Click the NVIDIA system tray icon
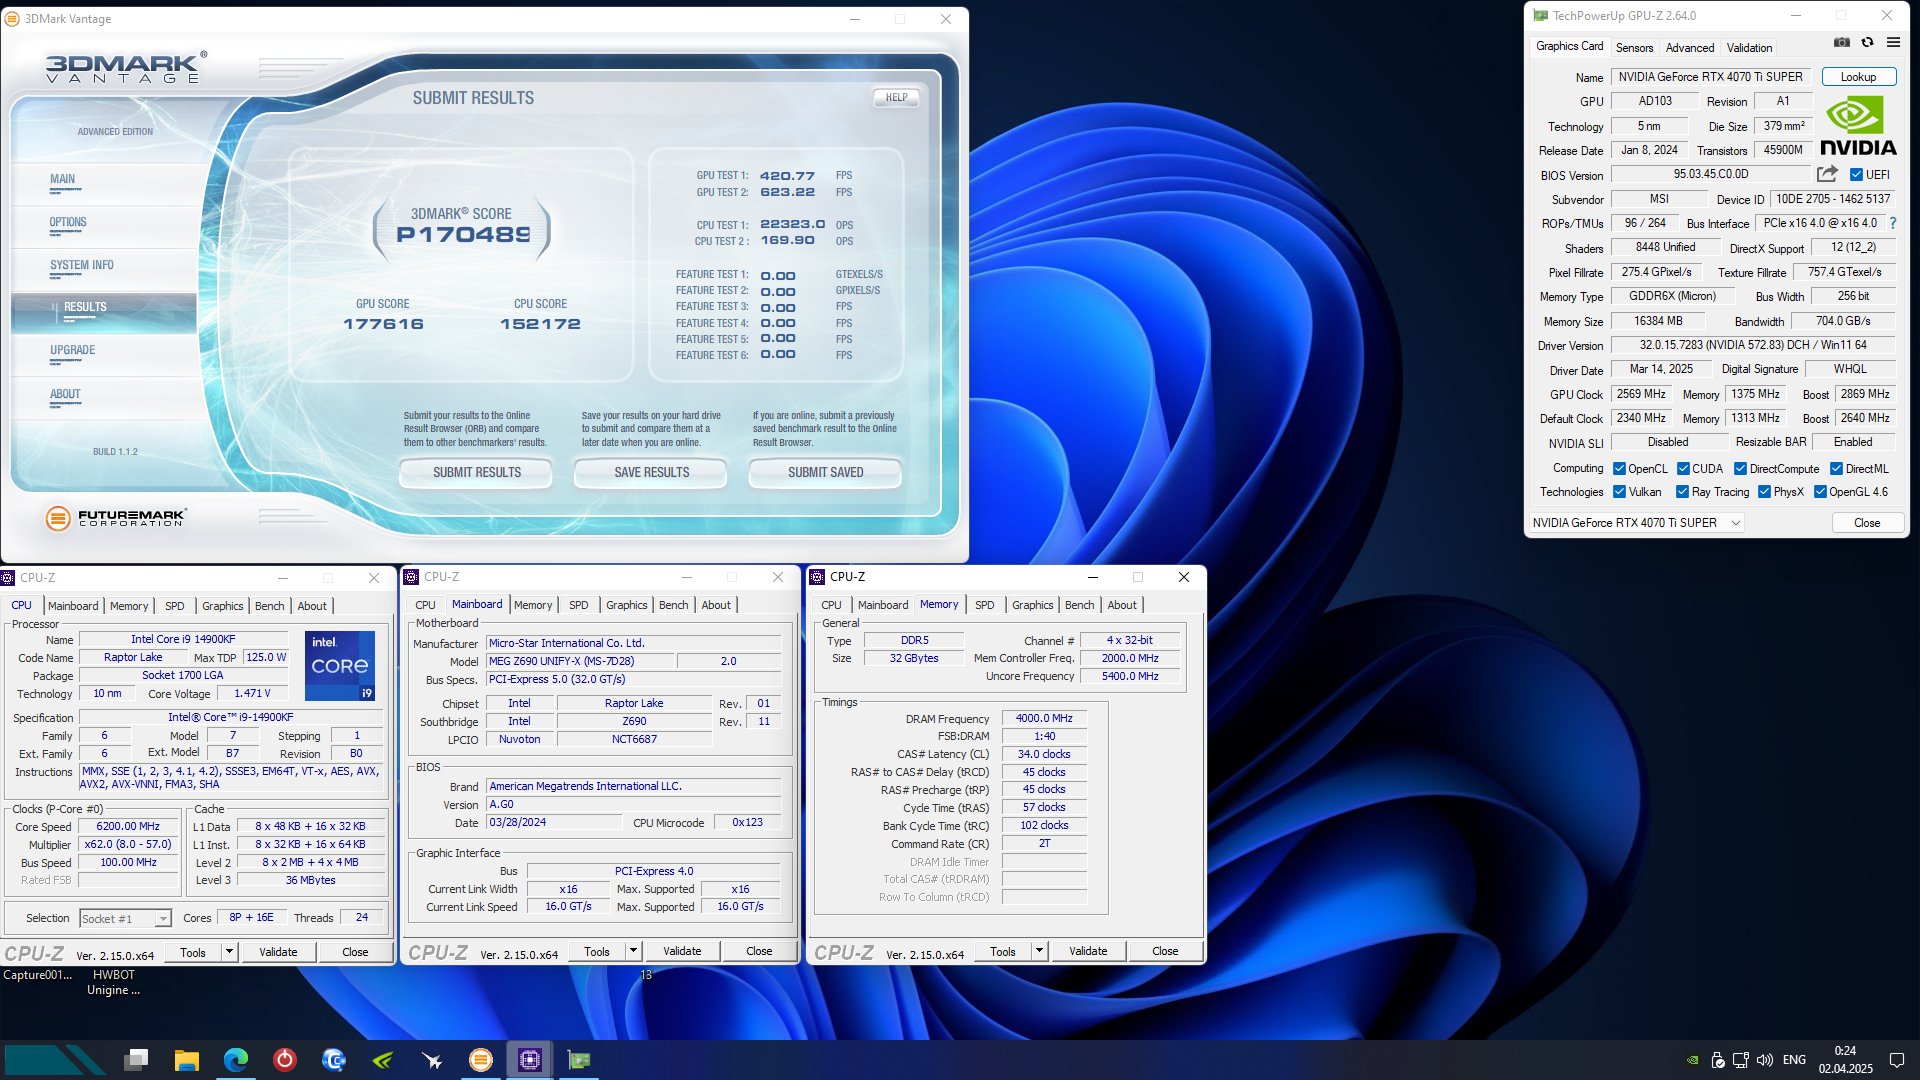The image size is (1920, 1080). click(1692, 1060)
